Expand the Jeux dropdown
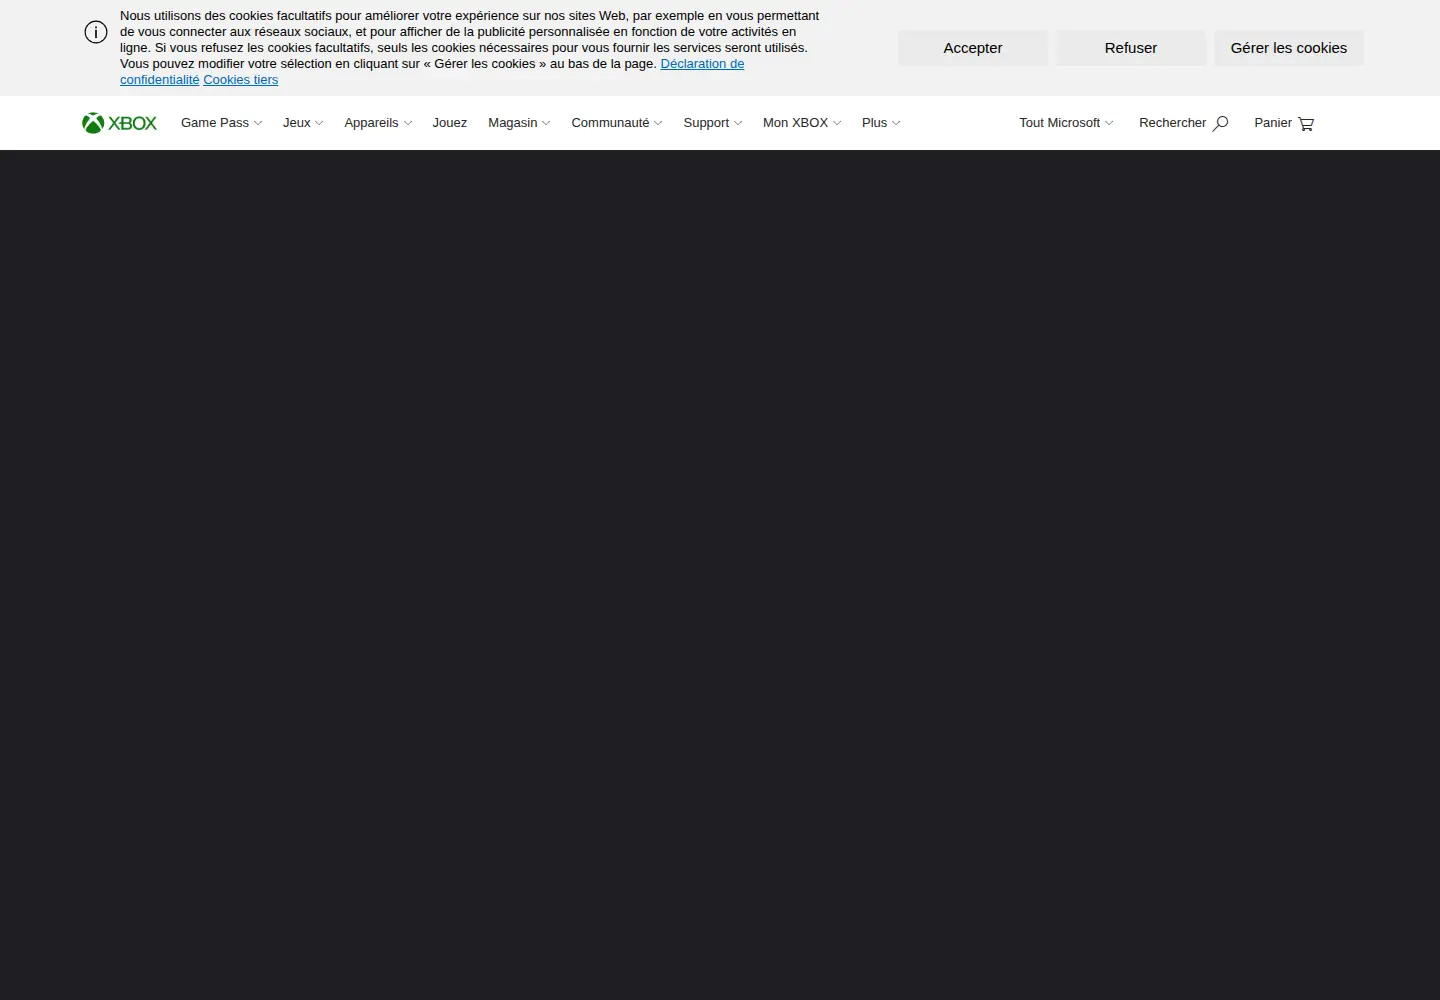The width and height of the screenshot is (1440, 1000). pos(303,123)
